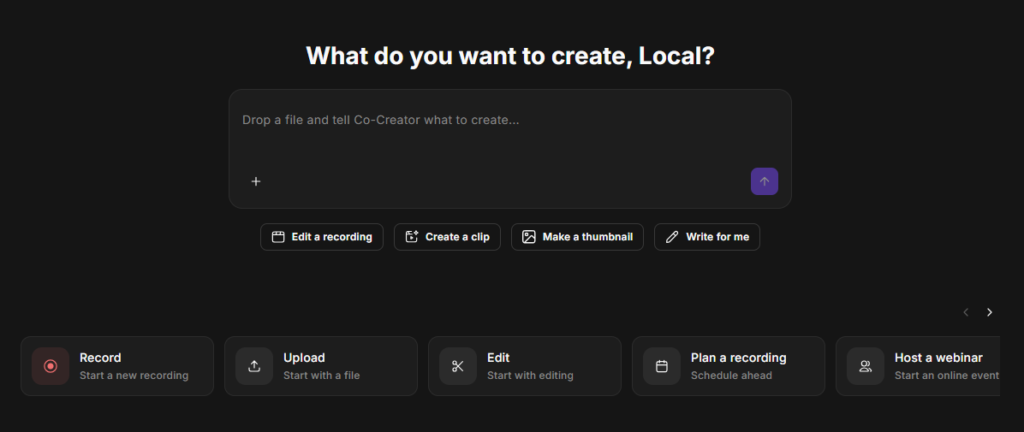Pick the Make a thumbnail suggestion

(577, 237)
